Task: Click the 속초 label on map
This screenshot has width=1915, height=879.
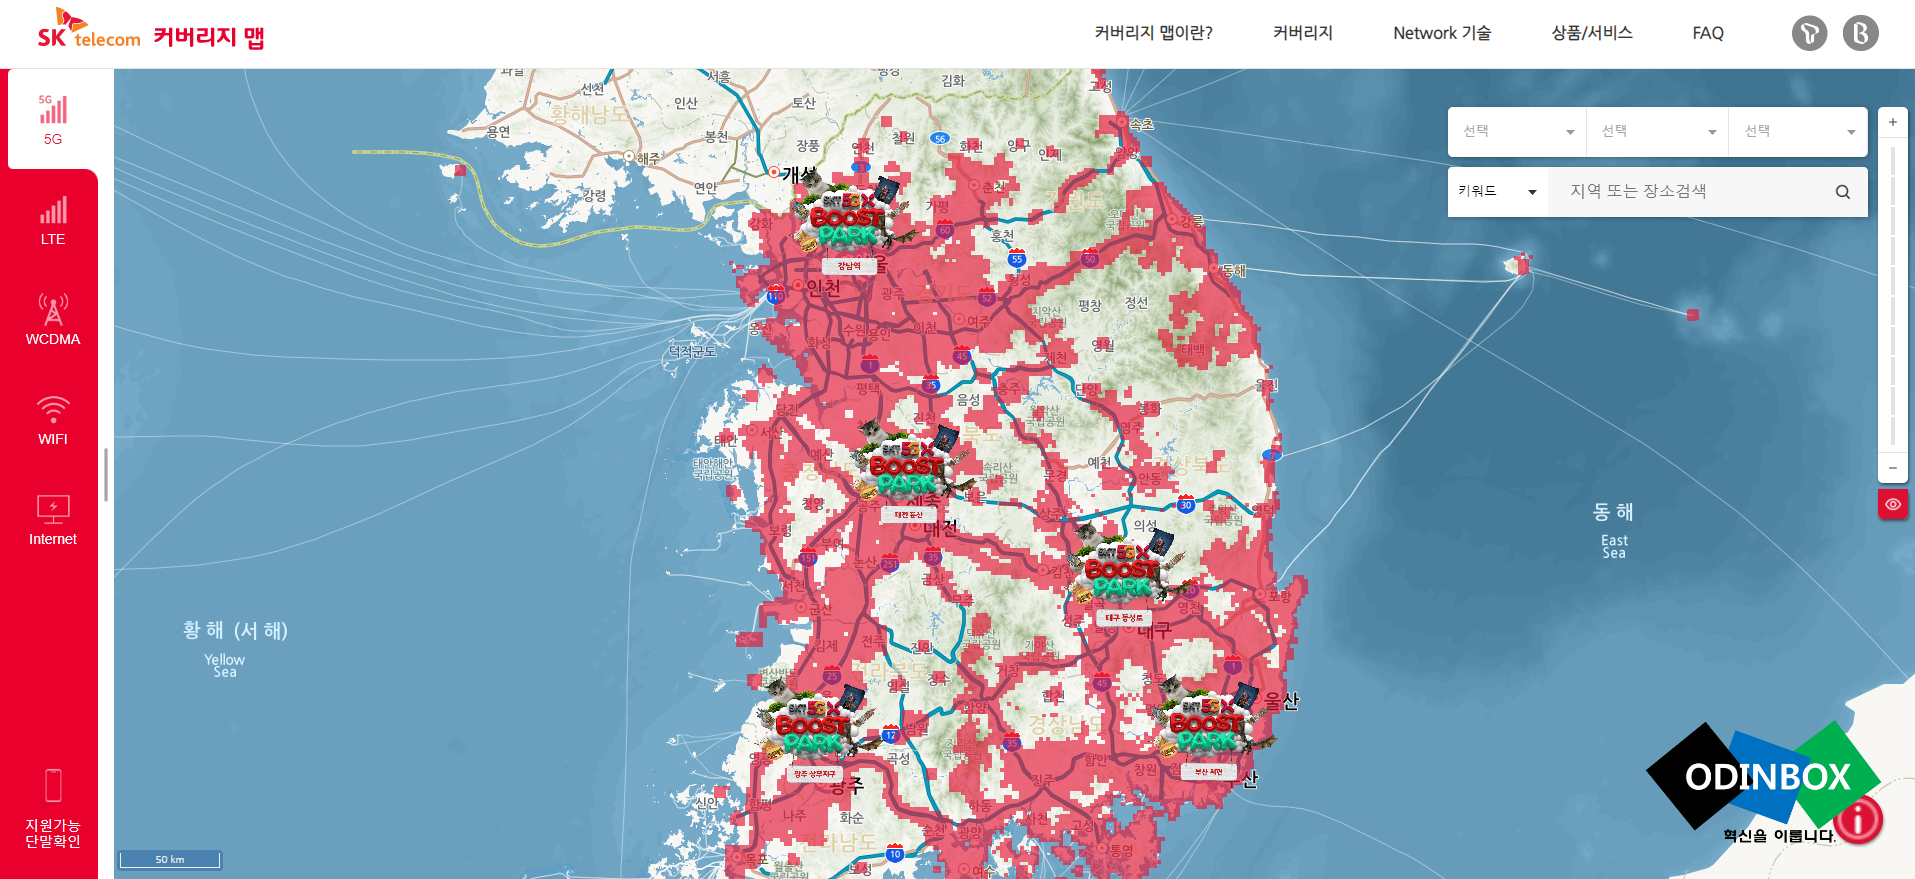Action: (x=1142, y=124)
